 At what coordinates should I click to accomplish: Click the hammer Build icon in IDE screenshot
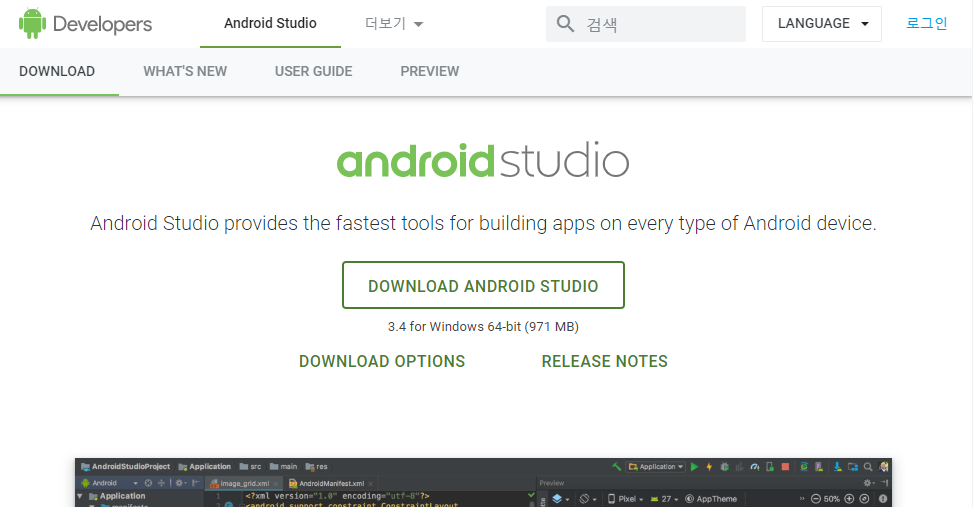(x=616, y=467)
